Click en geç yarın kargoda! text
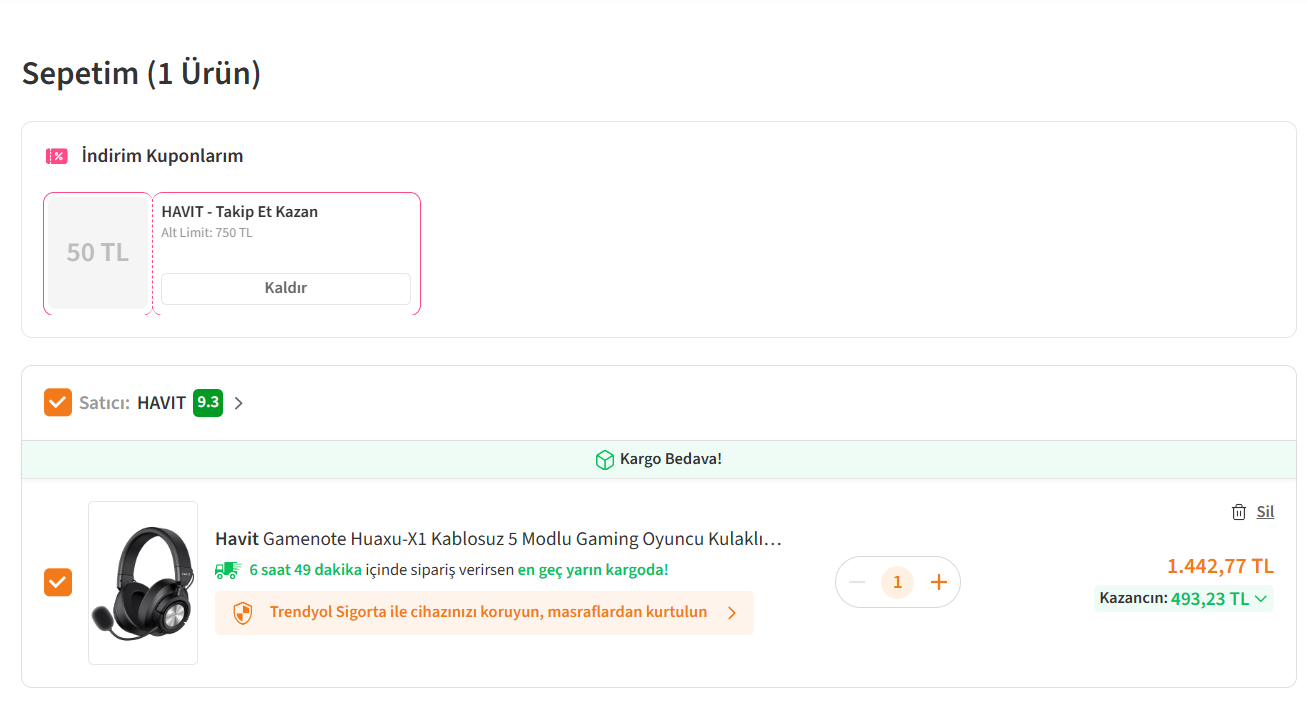This screenshot has width=1307, height=715. pos(592,570)
